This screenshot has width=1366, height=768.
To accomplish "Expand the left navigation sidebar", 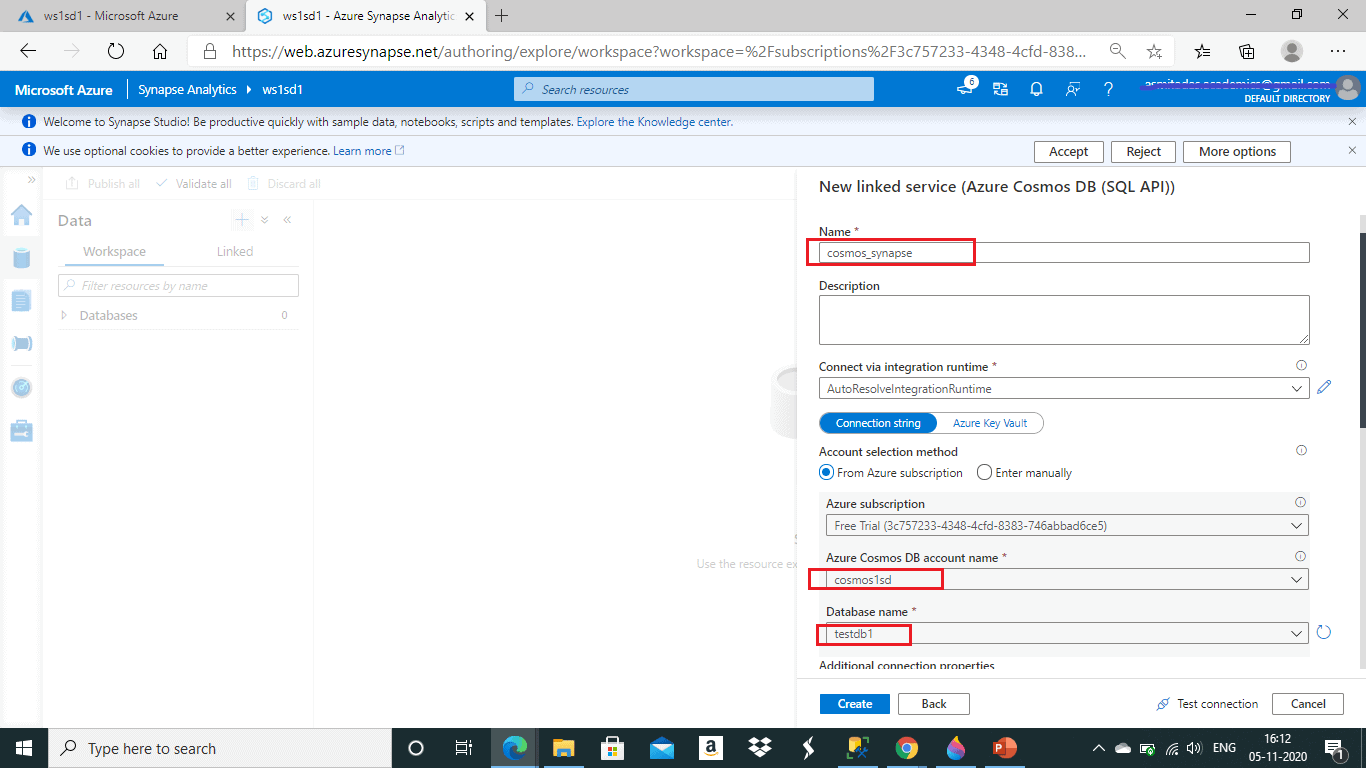I will click(x=31, y=179).
